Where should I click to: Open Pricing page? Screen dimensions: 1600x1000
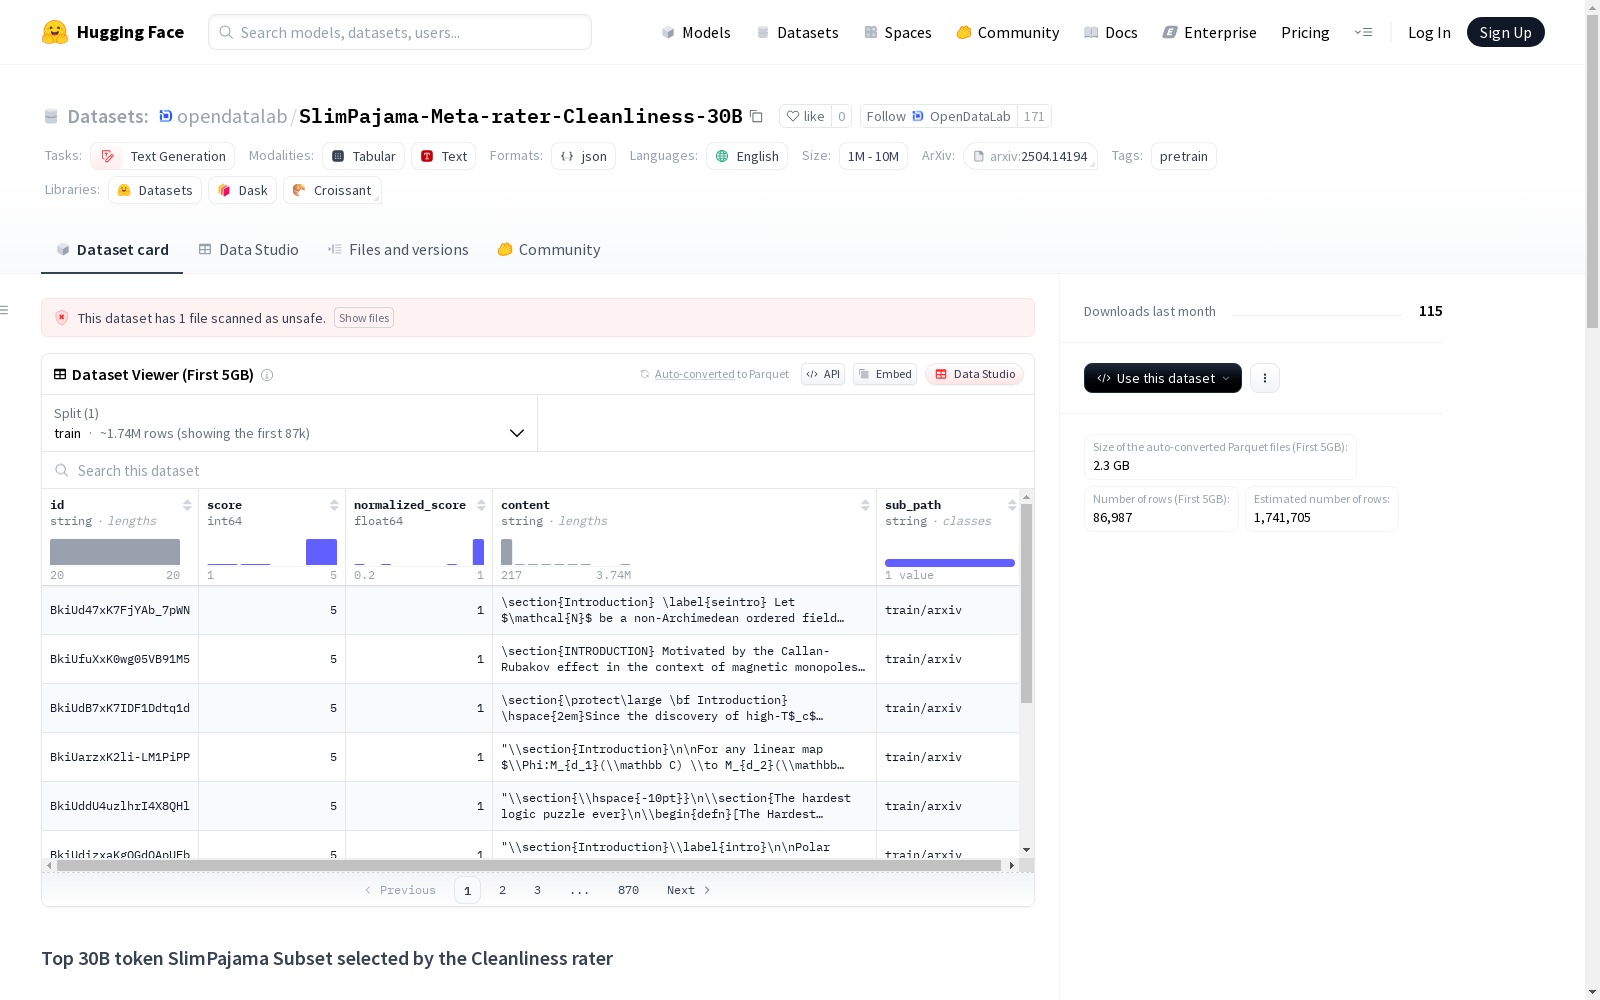click(1305, 32)
